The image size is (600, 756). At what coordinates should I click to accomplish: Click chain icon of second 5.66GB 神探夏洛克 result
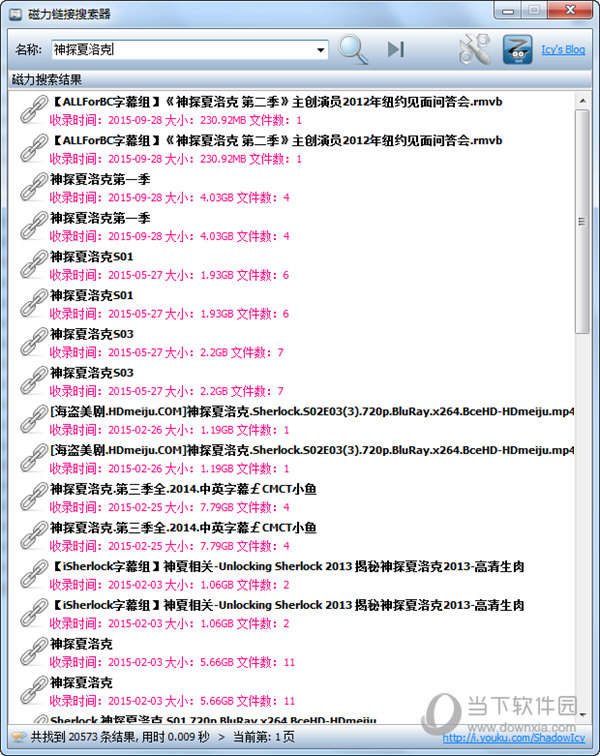coord(34,690)
